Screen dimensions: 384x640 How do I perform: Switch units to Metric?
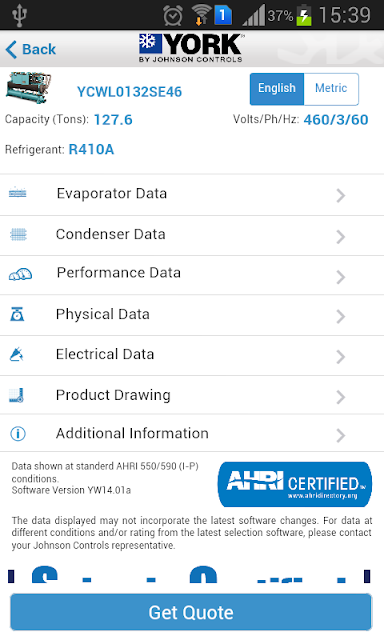pos(331,89)
